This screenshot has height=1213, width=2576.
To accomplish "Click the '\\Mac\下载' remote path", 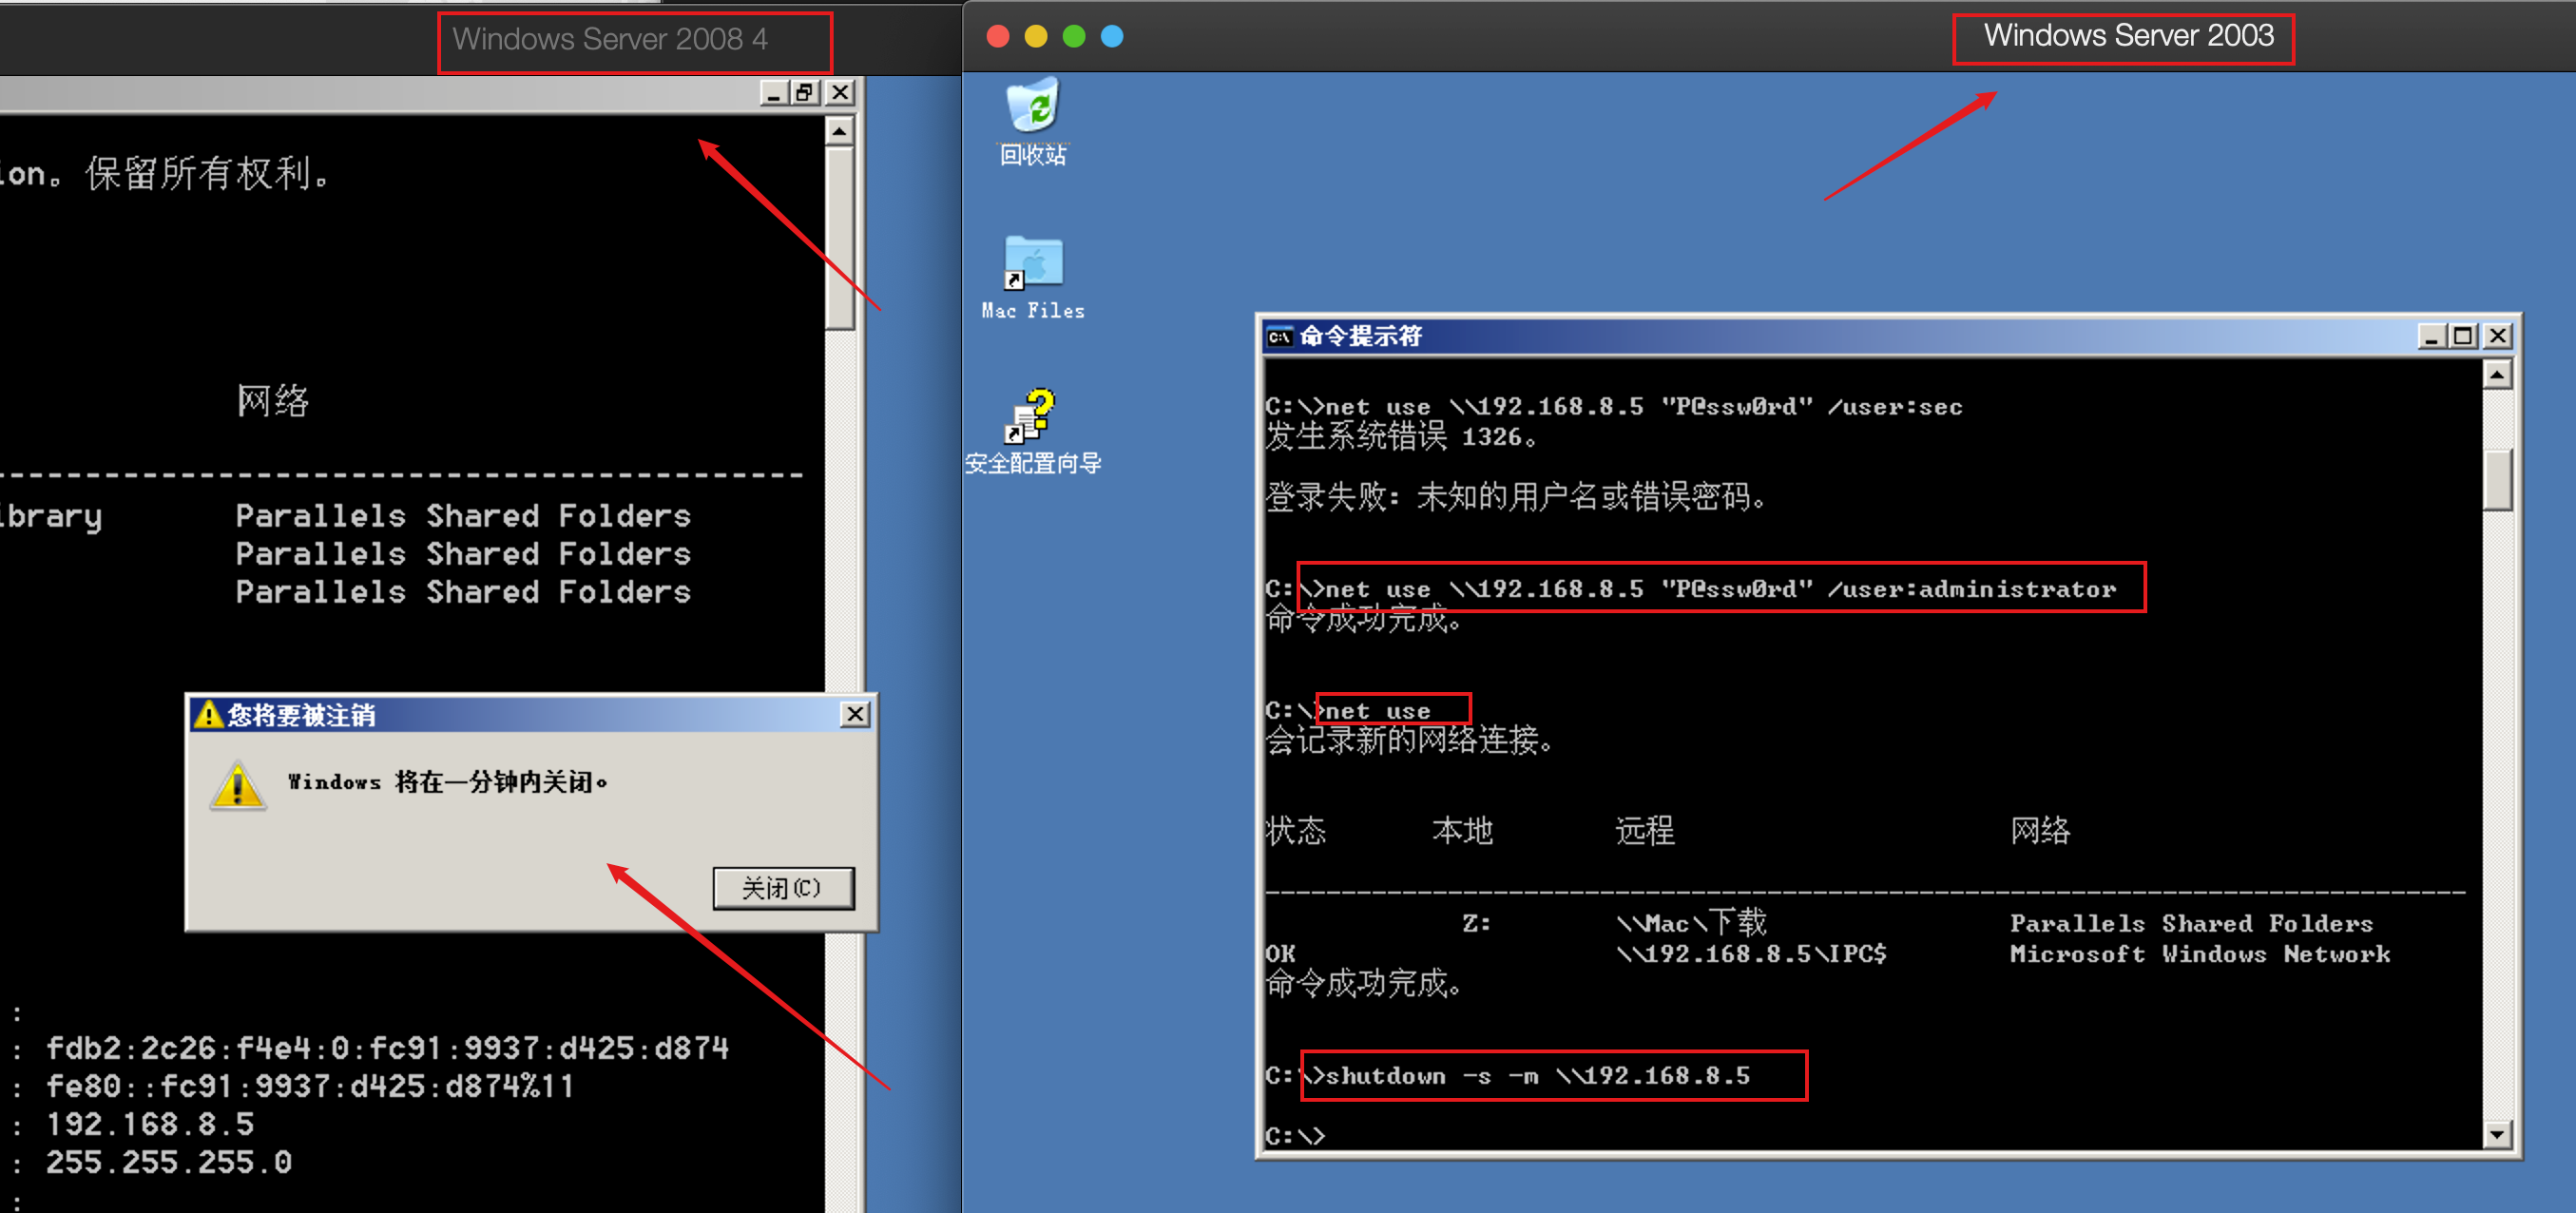I will [x=1691, y=922].
